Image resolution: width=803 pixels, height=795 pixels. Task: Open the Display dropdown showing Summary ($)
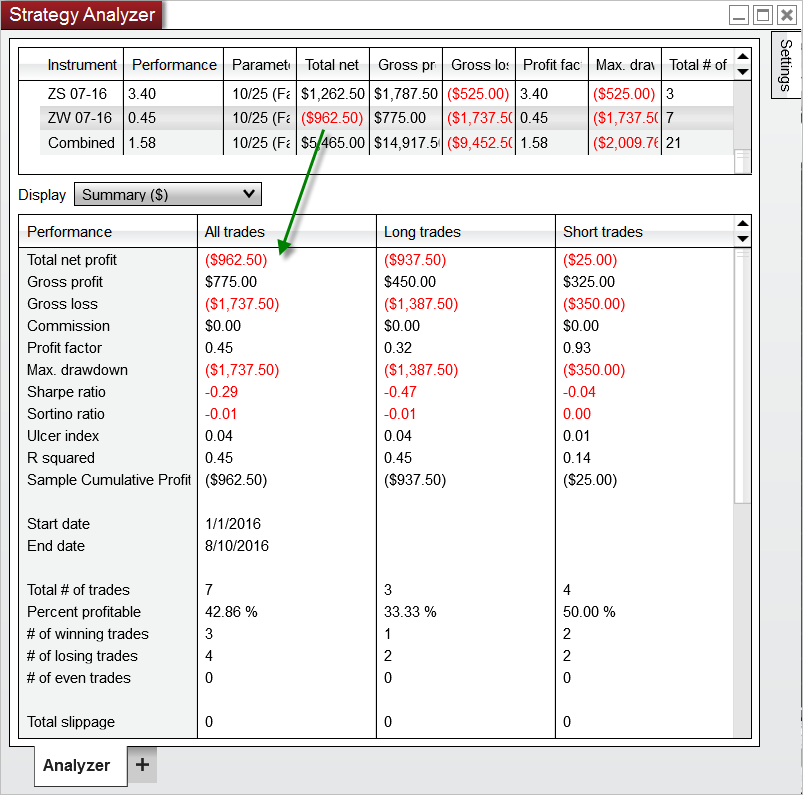click(x=167, y=194)
